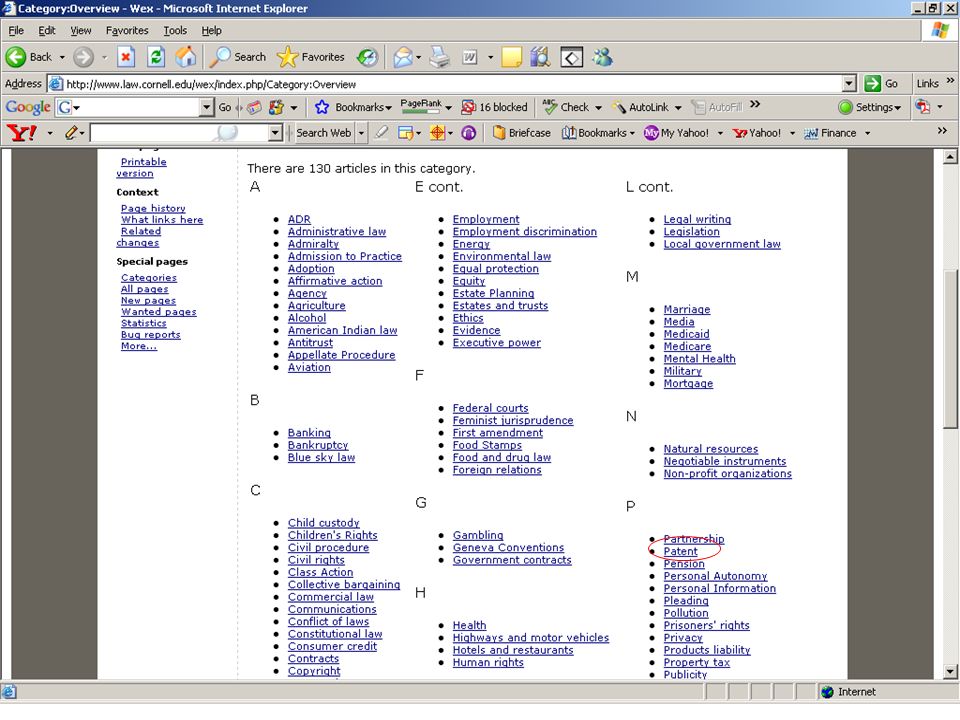Expand the Address bar dropdown arrow
Screen dimensions: 960x720
coord(849,83)
